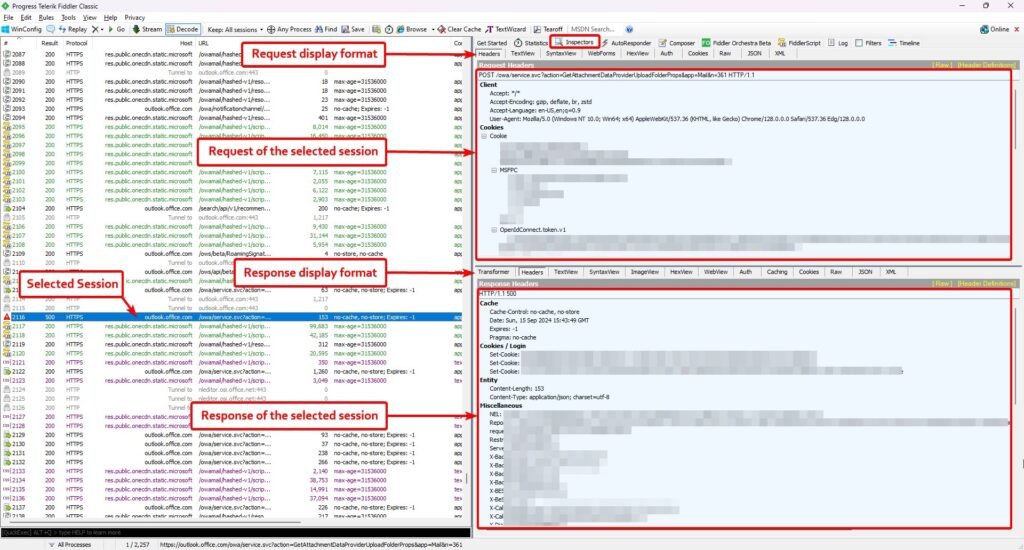Open the TextWizard tool
Image resolution: width=1024 pixels, height=550 pixels.
coord(505,29)
